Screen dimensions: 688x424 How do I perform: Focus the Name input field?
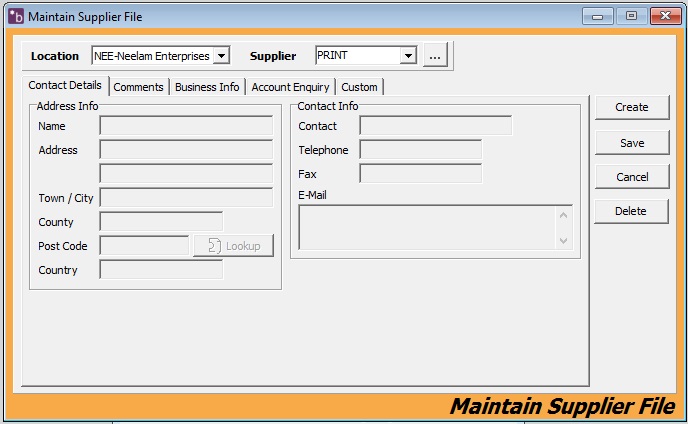[186, 126]
